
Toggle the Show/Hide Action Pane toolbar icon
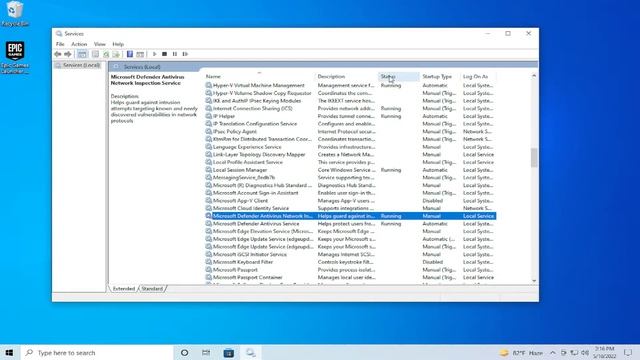(140, 54)
